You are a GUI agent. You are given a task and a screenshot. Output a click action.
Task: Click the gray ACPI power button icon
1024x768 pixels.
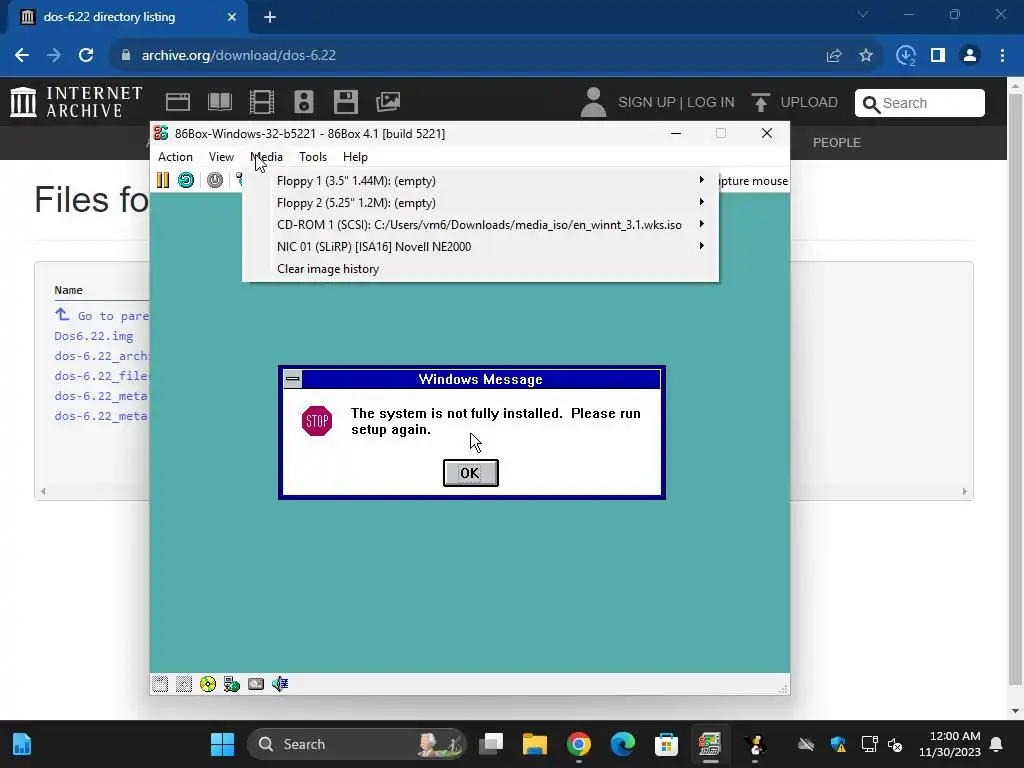(x=215, y=180)
